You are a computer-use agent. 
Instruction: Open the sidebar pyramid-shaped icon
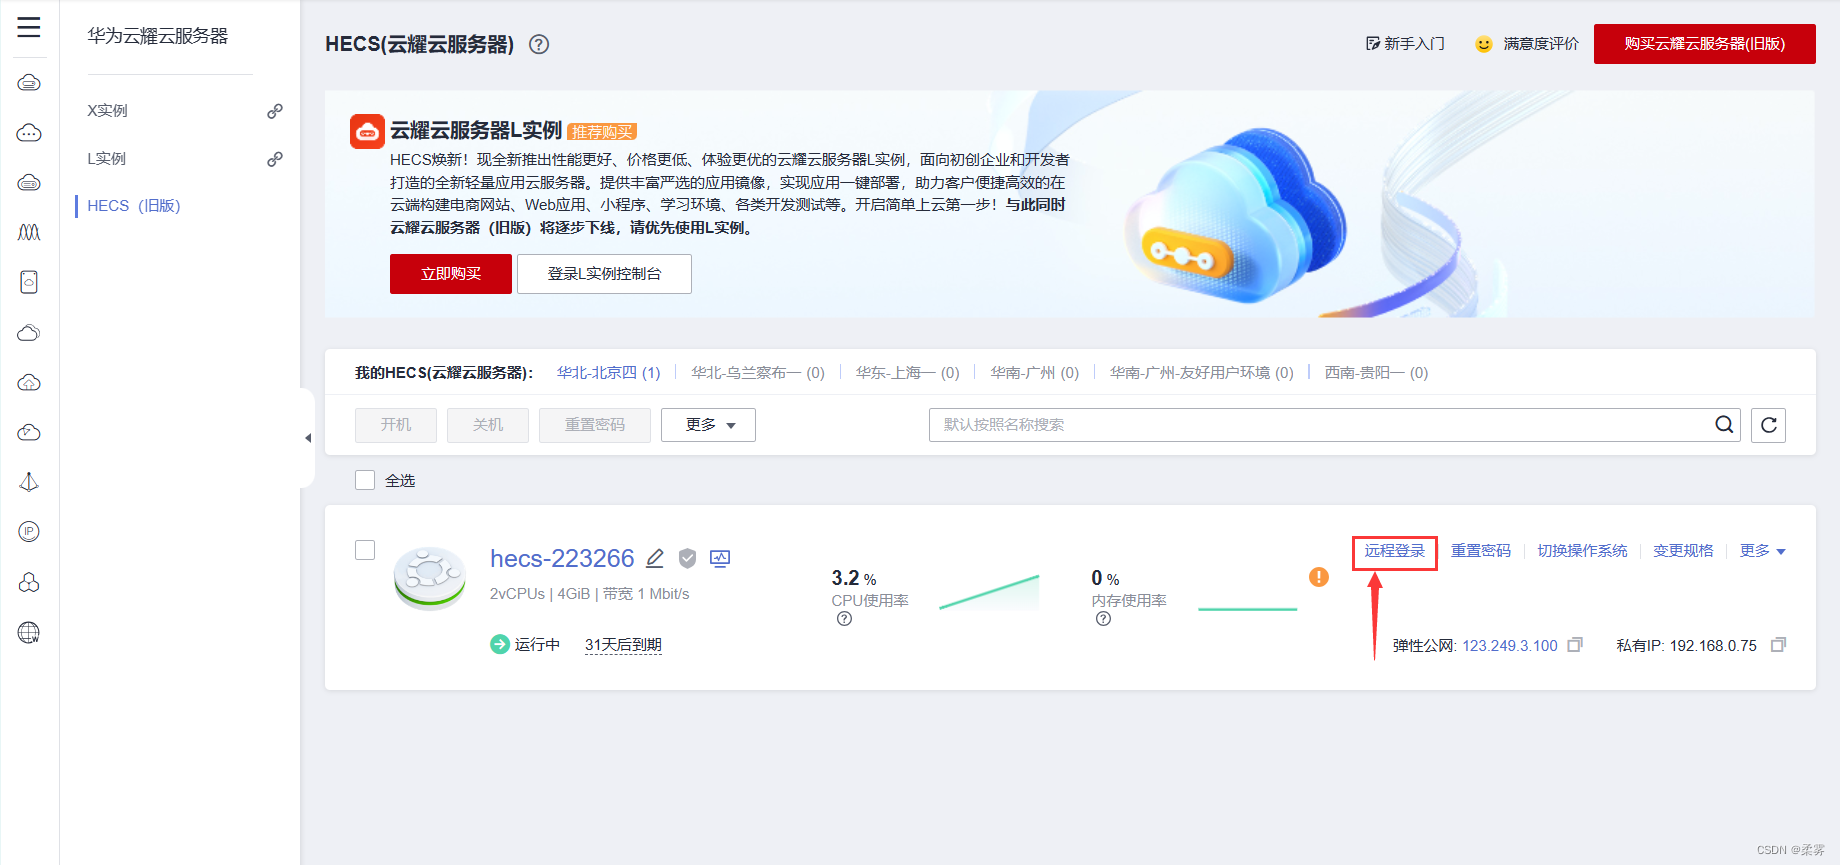point(29,482)
